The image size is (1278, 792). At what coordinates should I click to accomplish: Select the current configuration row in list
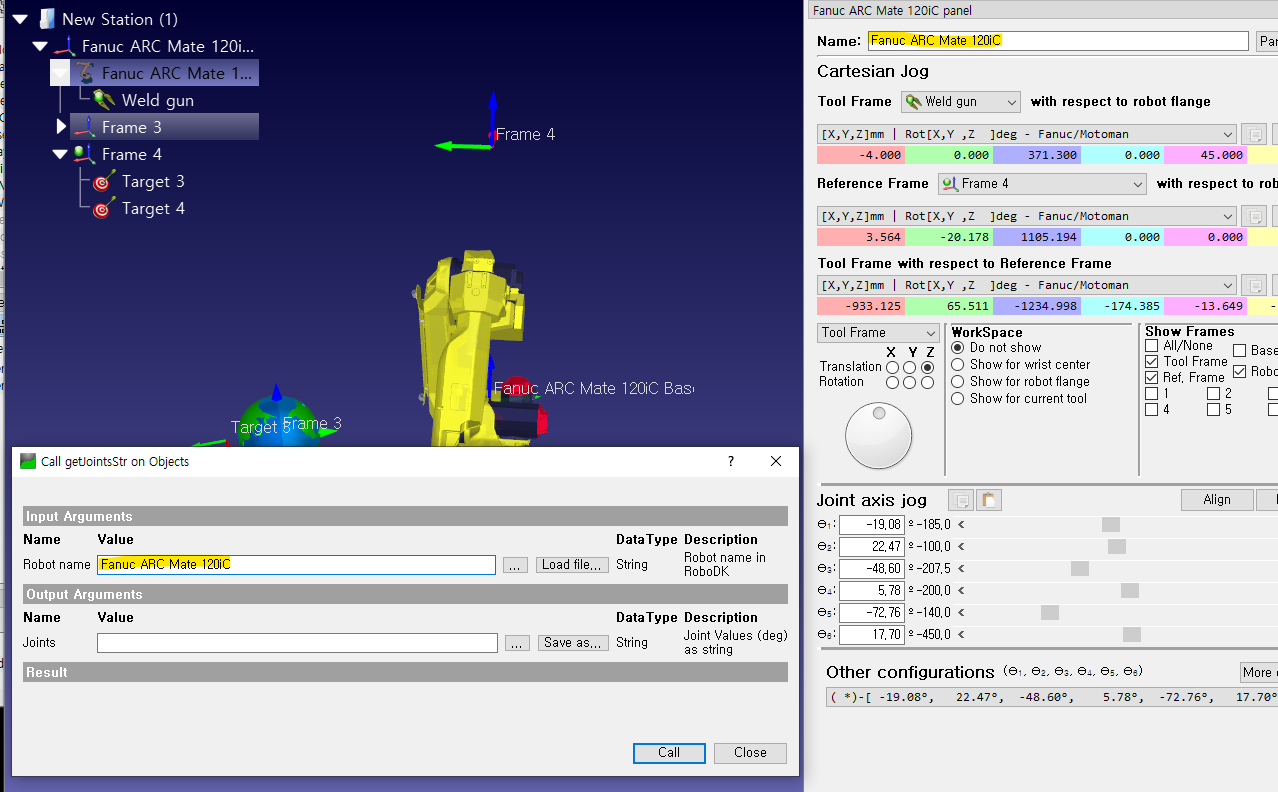[x=1052, y=697]
